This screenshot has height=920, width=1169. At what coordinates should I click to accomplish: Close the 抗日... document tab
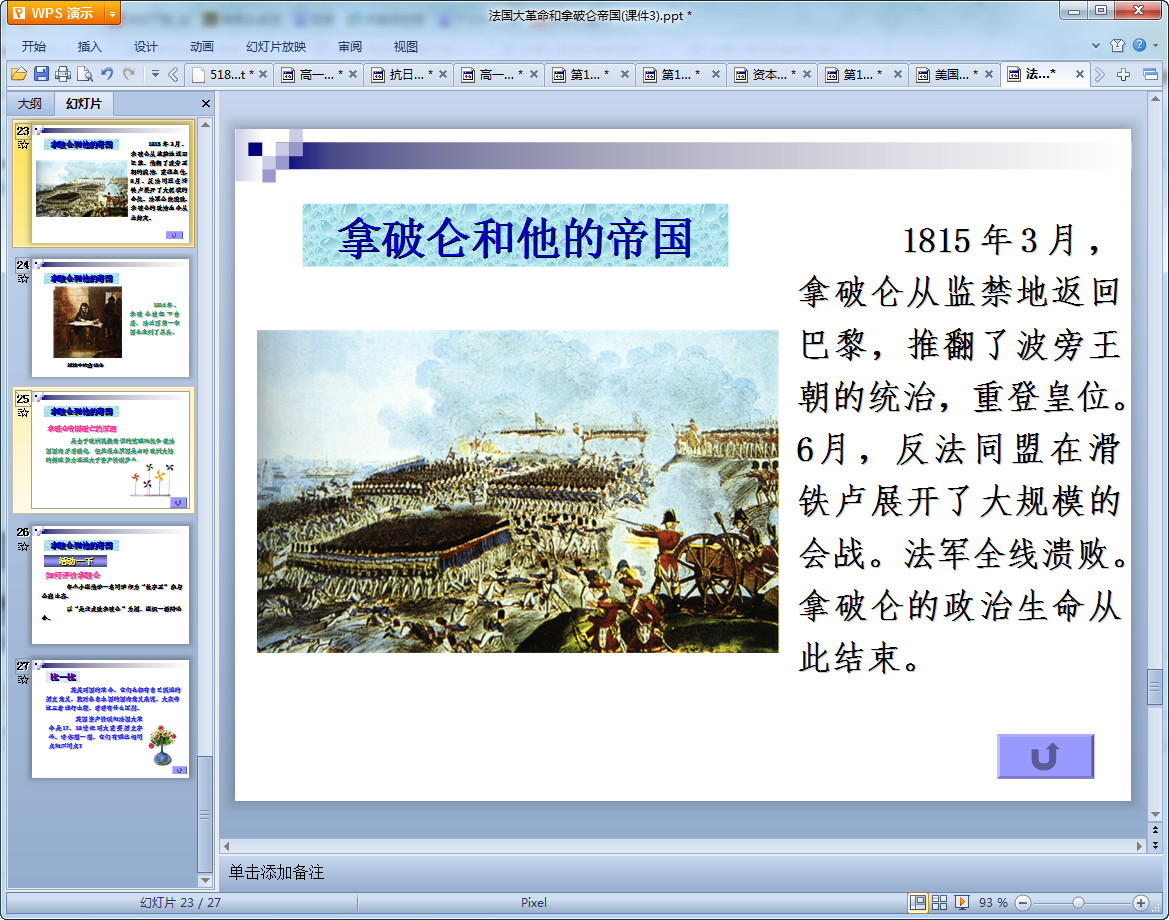click(x=443, y=75)
